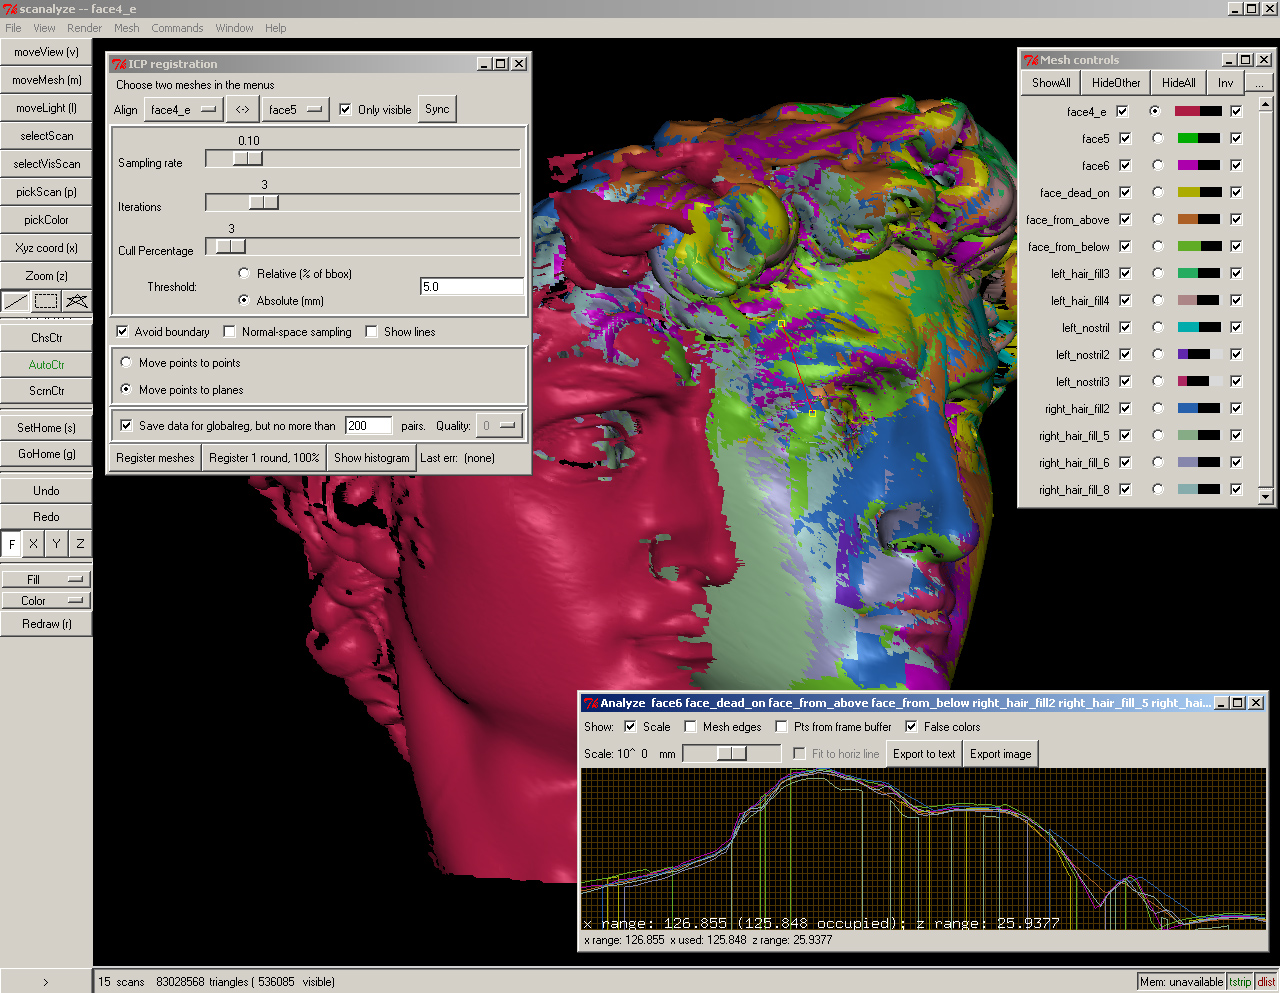Click the Sampling rate slider handle
Viewport: 1280px width, 993px height.
[248, 158]
